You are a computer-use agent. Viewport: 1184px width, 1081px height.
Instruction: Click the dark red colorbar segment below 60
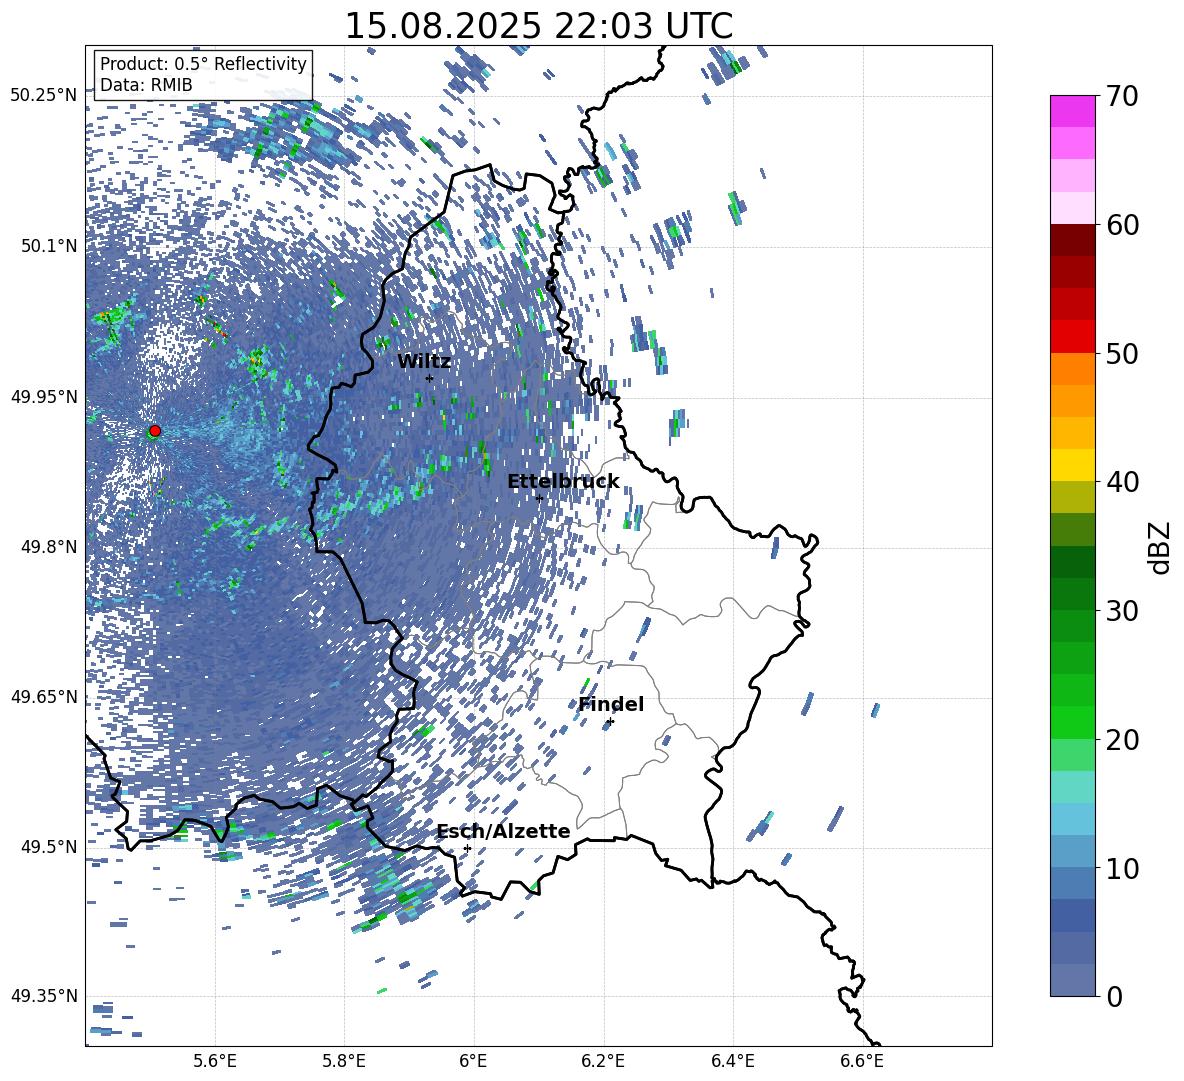click(1072, 240)
